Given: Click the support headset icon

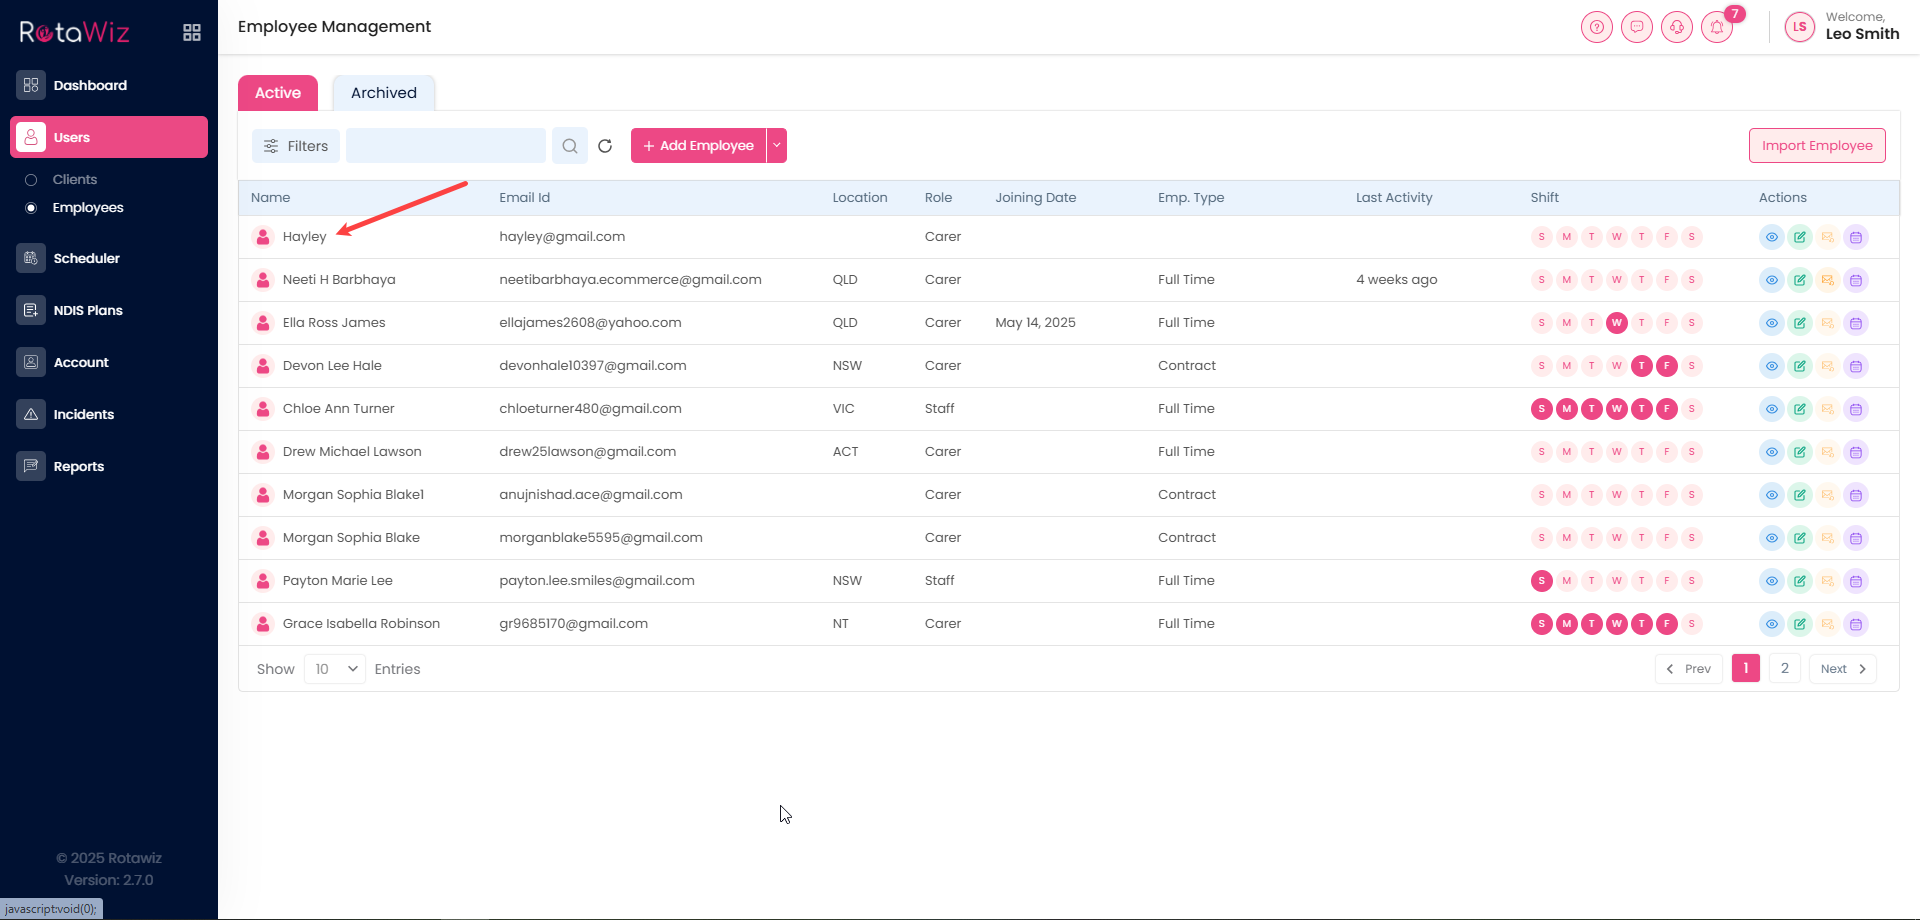Looking at the screenshot, I should click(x=1677, y=28).
